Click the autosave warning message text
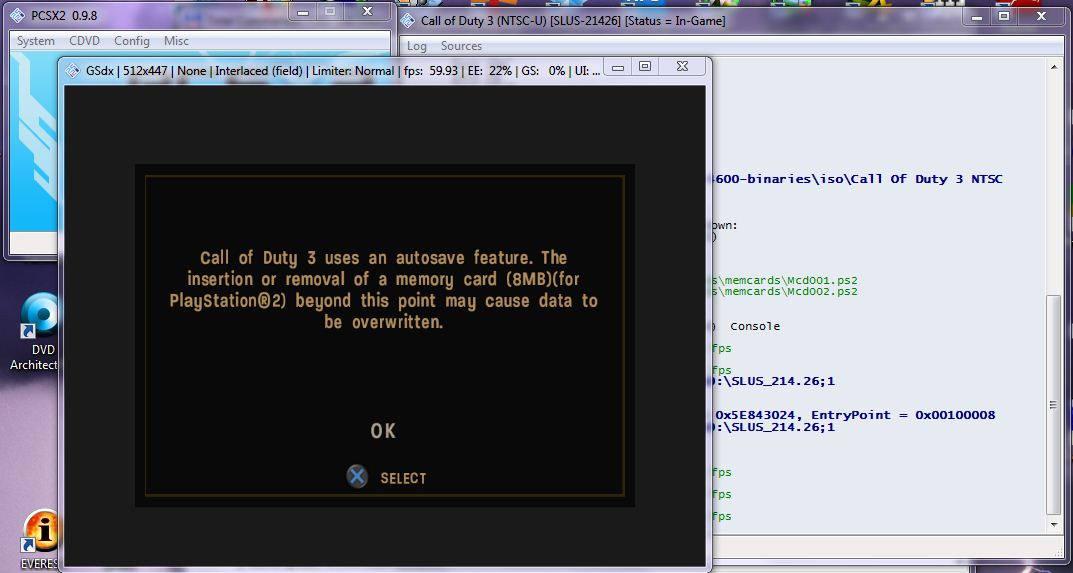Screen dimensions: 1073x573 383,290
